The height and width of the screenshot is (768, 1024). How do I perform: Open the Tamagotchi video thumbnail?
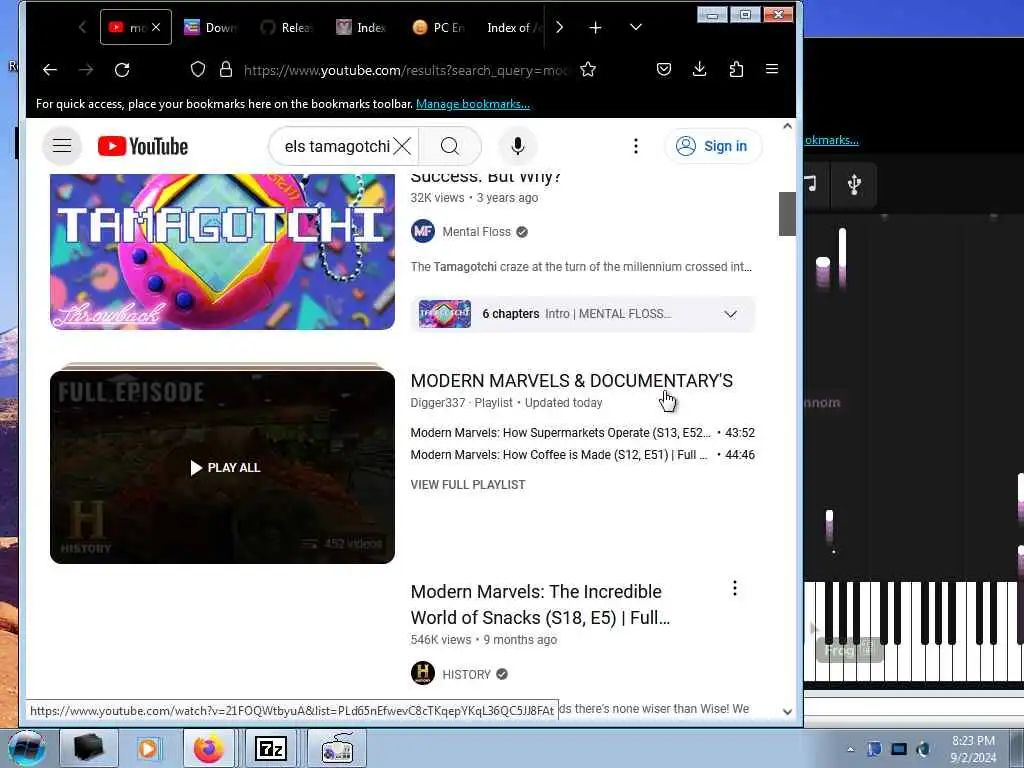pyautogui.click(x=222, y=251)
